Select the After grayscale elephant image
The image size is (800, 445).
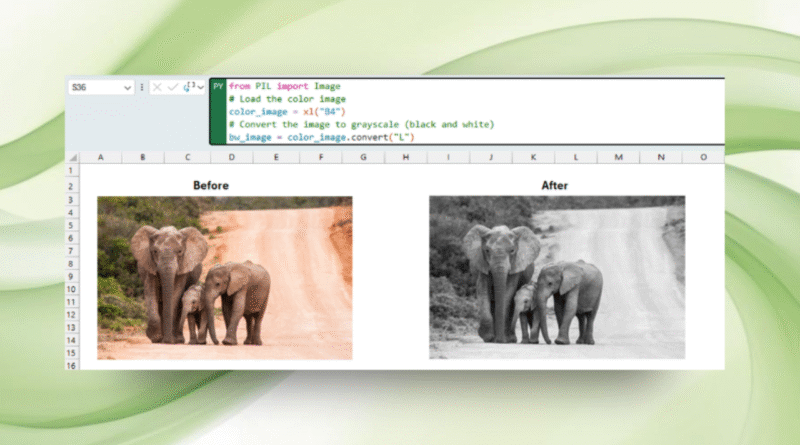click(557, 277)
